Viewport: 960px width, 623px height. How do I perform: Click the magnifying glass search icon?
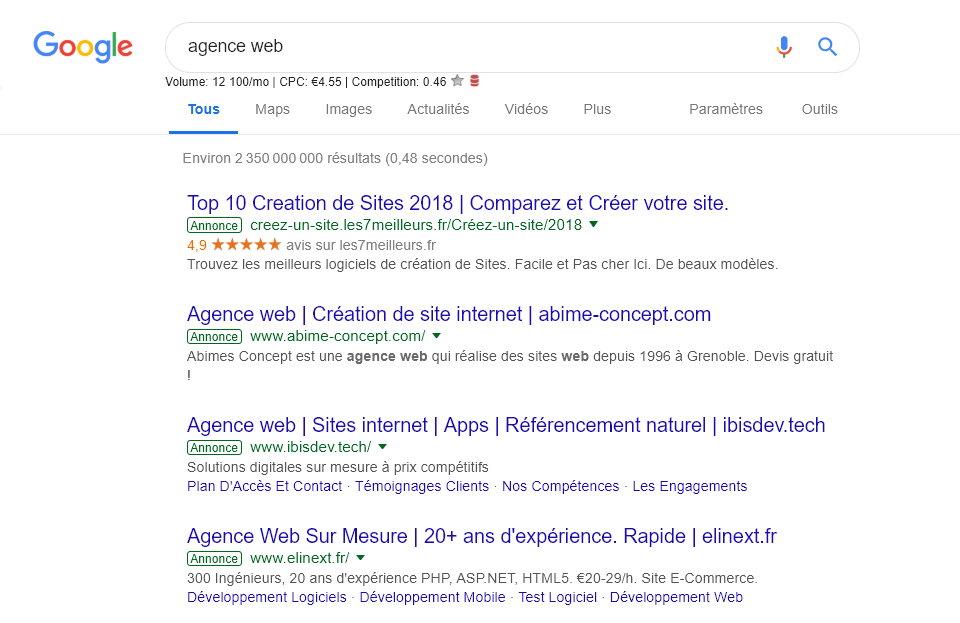pyautogui.click(x=827, y=47)
